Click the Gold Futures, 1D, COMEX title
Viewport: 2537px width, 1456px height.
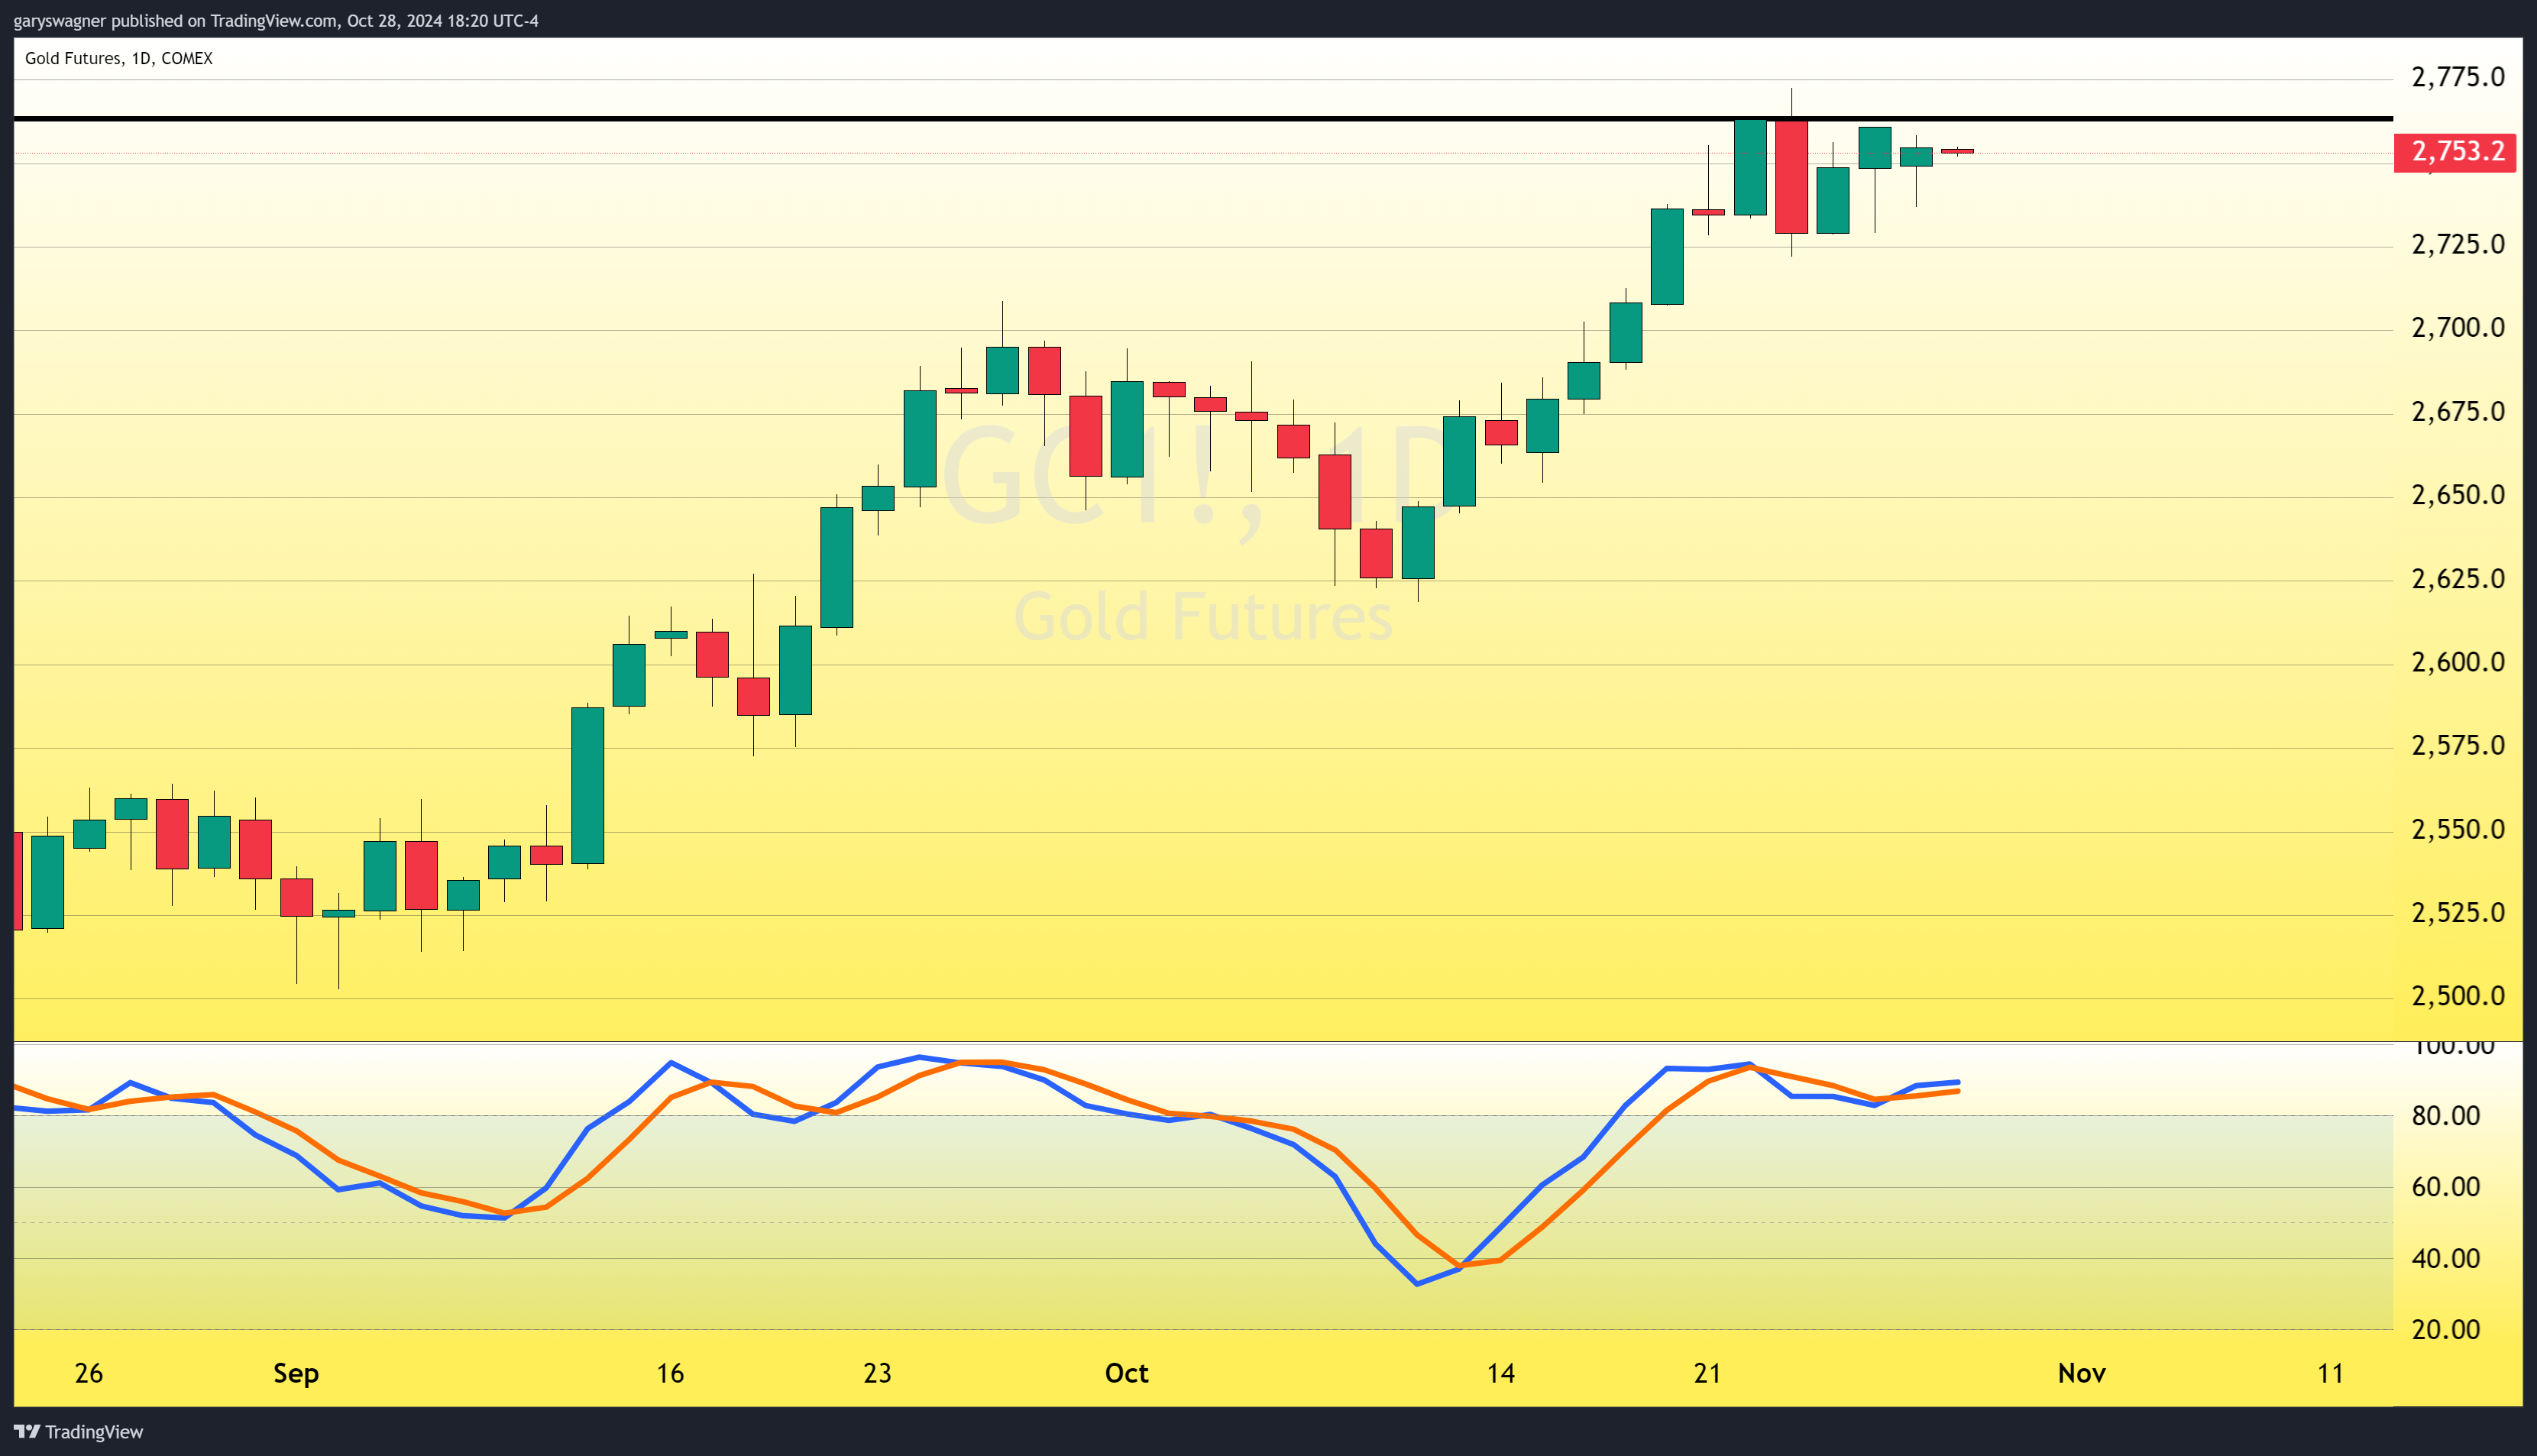[119, 58]
